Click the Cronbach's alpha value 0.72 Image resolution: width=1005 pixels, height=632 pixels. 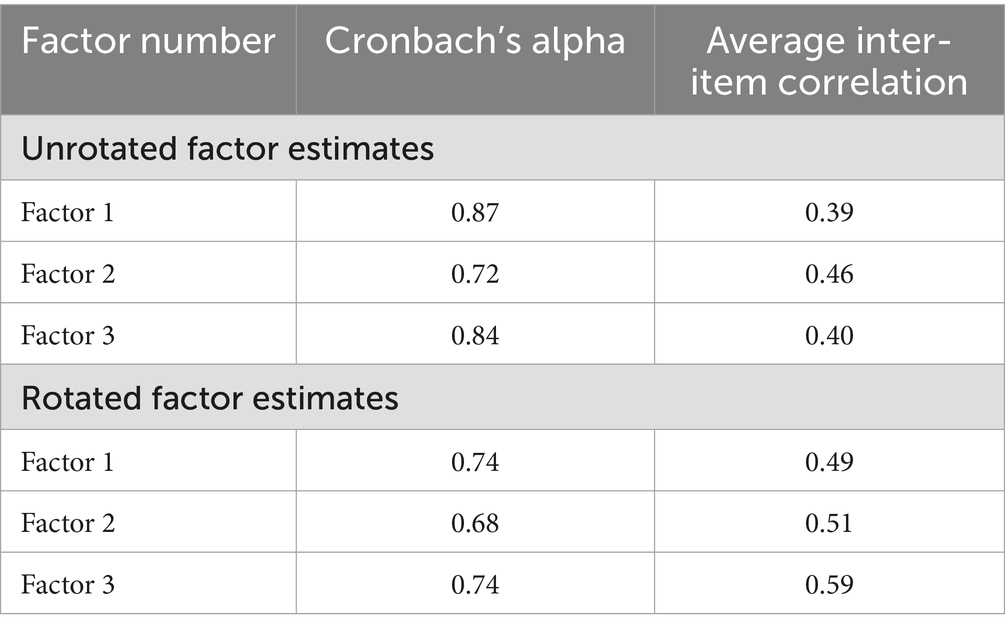(x=475, y=273)
